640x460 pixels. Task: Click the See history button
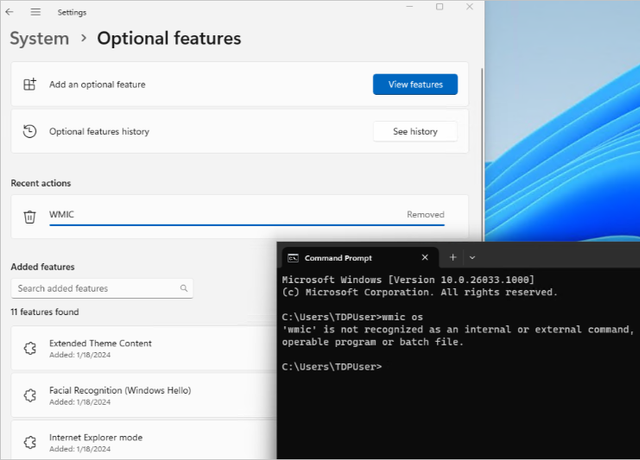pyautogui.click(x=415, y=131)
